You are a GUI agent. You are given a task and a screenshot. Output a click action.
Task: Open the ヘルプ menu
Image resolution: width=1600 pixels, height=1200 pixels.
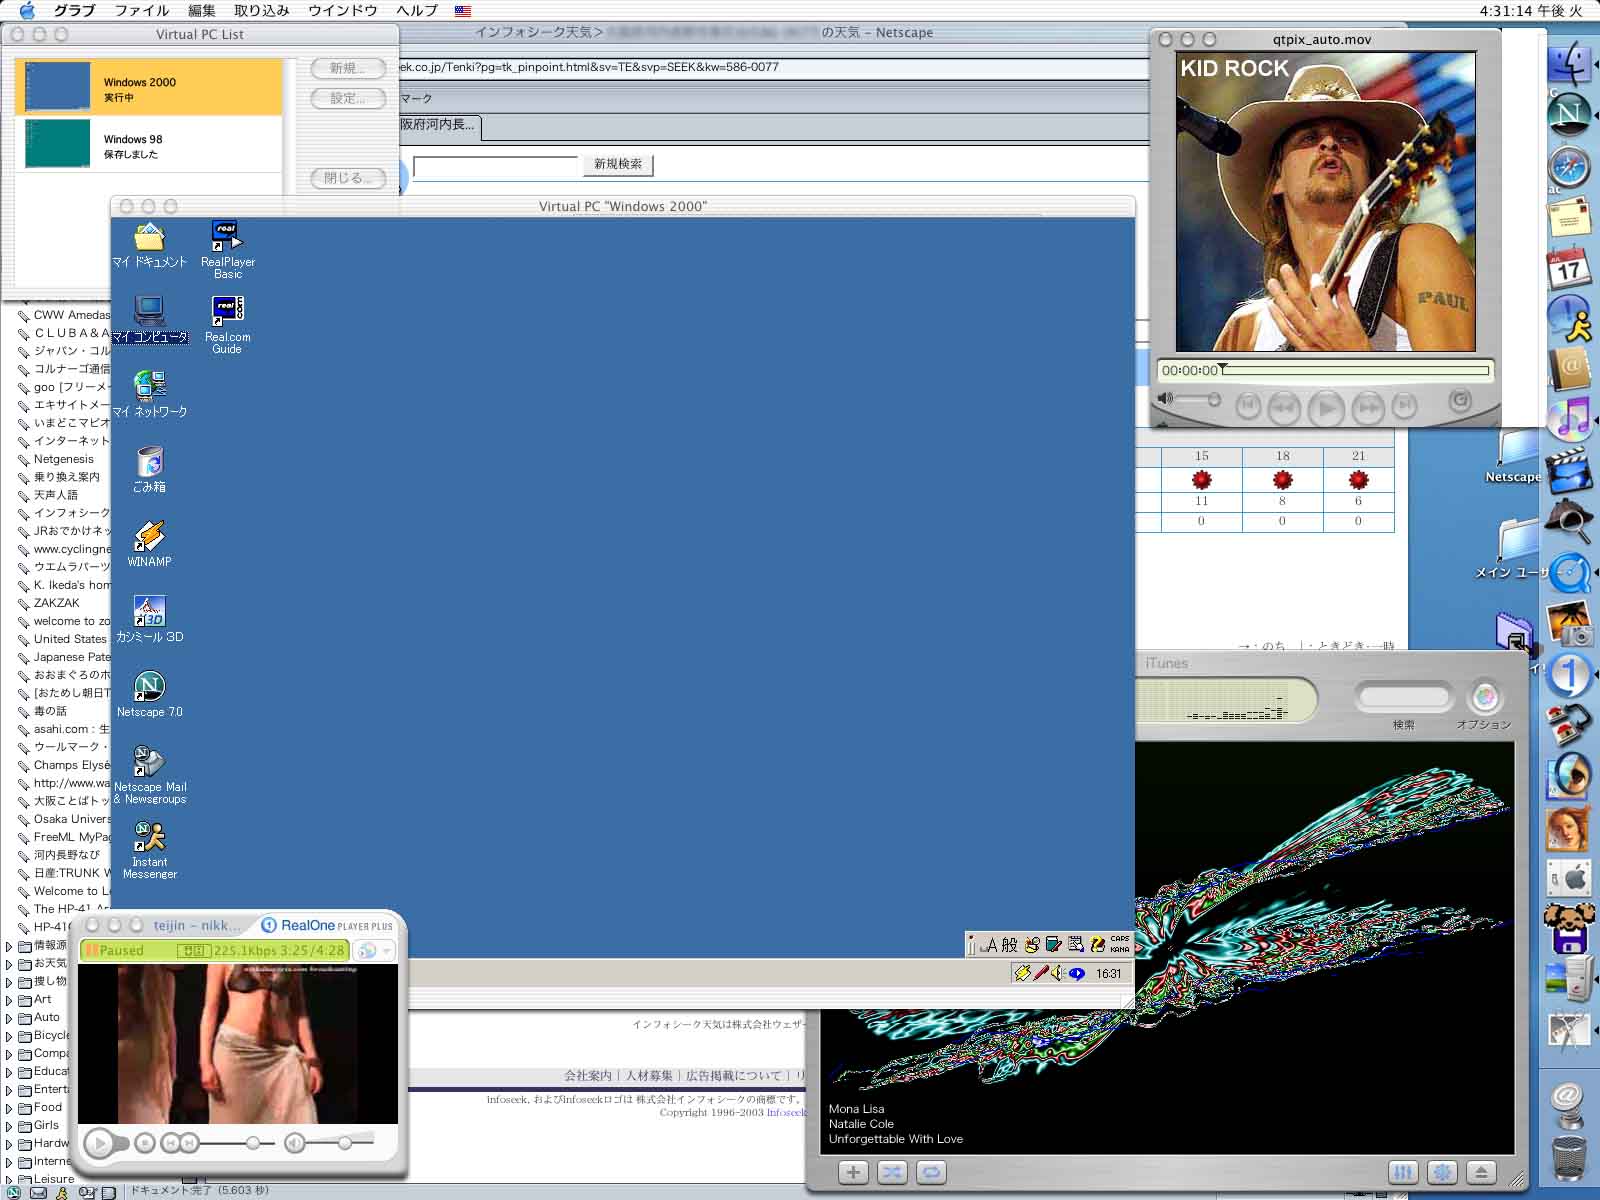pos(417,10)
